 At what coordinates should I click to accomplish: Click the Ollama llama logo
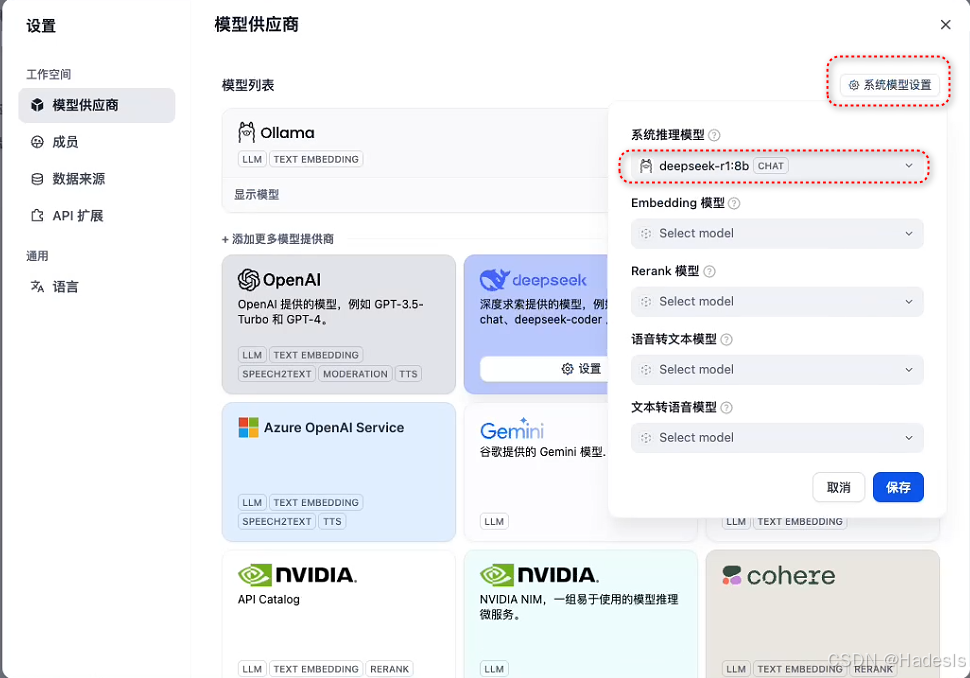point(246,132)
